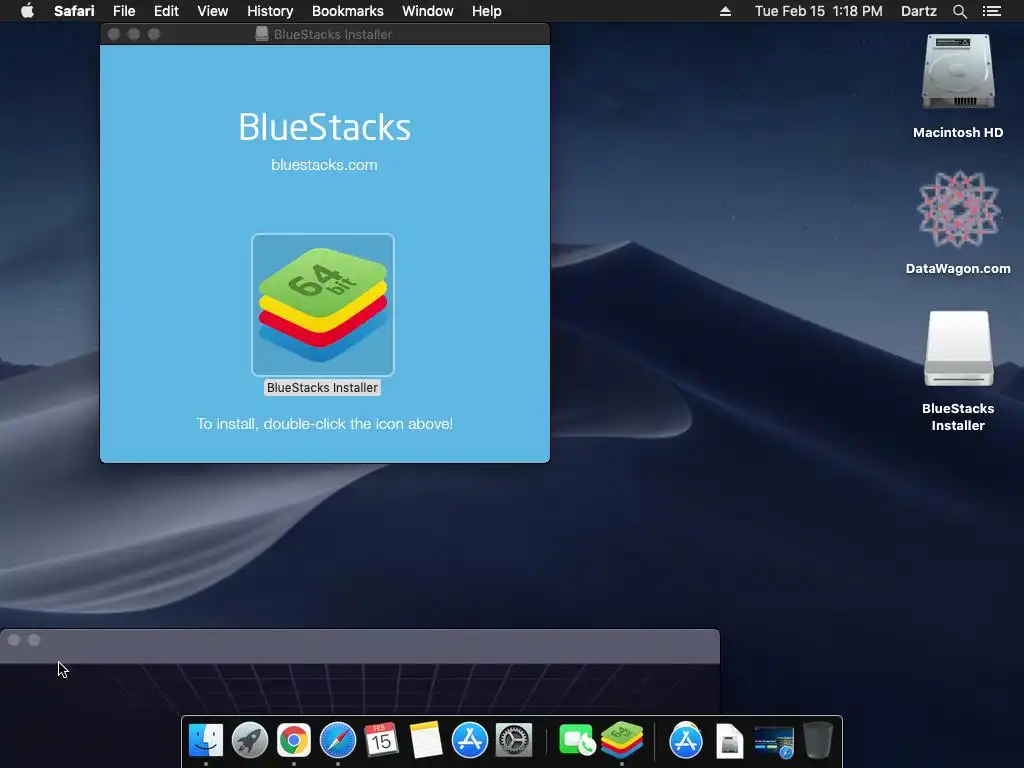
Task: Open the Edit menu
Action: (166, 11)
